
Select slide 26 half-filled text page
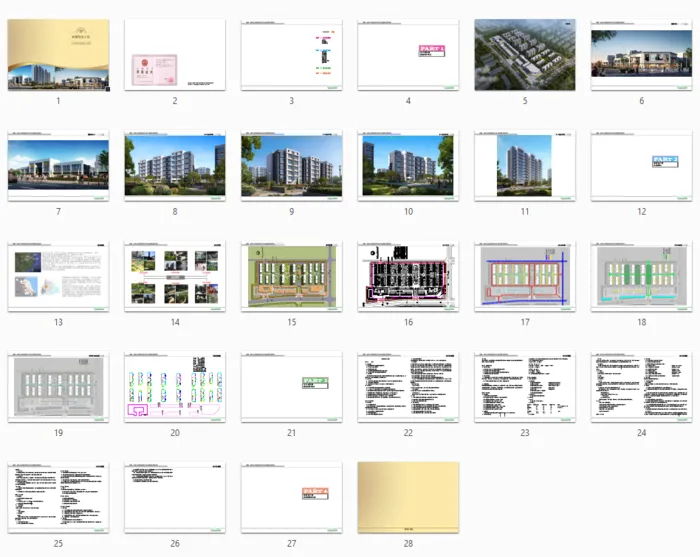[175, 497]
